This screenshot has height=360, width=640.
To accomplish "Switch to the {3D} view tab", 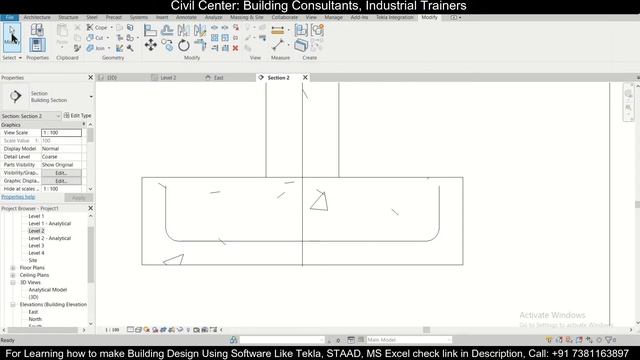I will coord(112,78).
